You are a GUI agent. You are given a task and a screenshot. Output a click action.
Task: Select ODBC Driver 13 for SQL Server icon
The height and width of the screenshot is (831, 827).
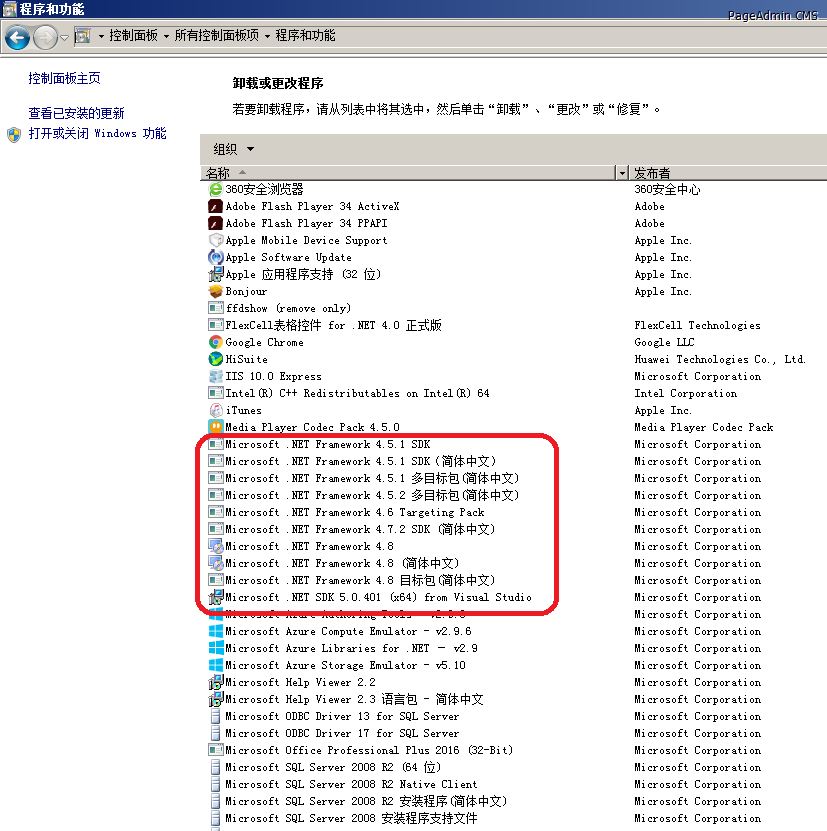(215, 717)
